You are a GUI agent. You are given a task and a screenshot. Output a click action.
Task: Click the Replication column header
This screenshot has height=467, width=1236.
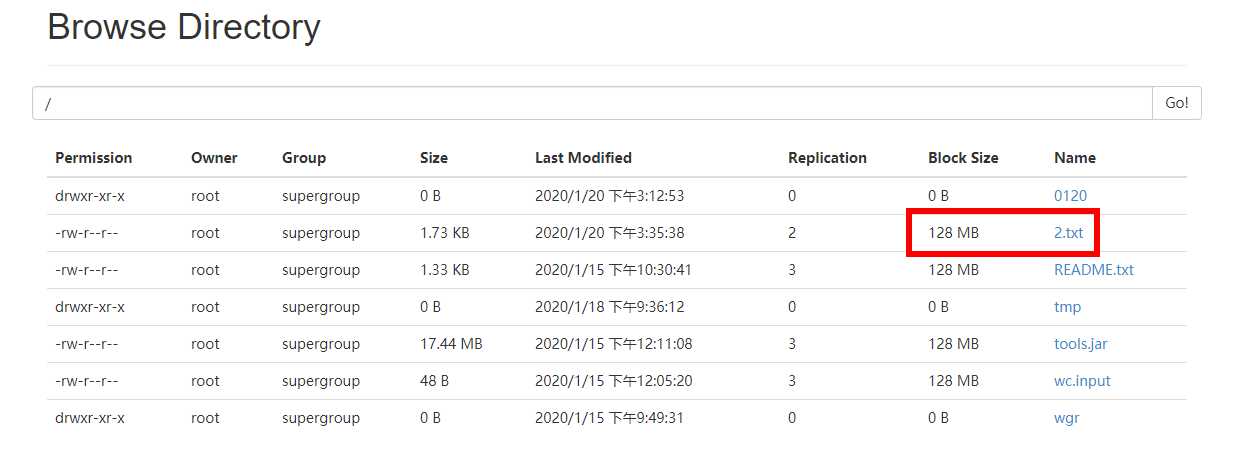pyautogui.click(x=827, y=158)
